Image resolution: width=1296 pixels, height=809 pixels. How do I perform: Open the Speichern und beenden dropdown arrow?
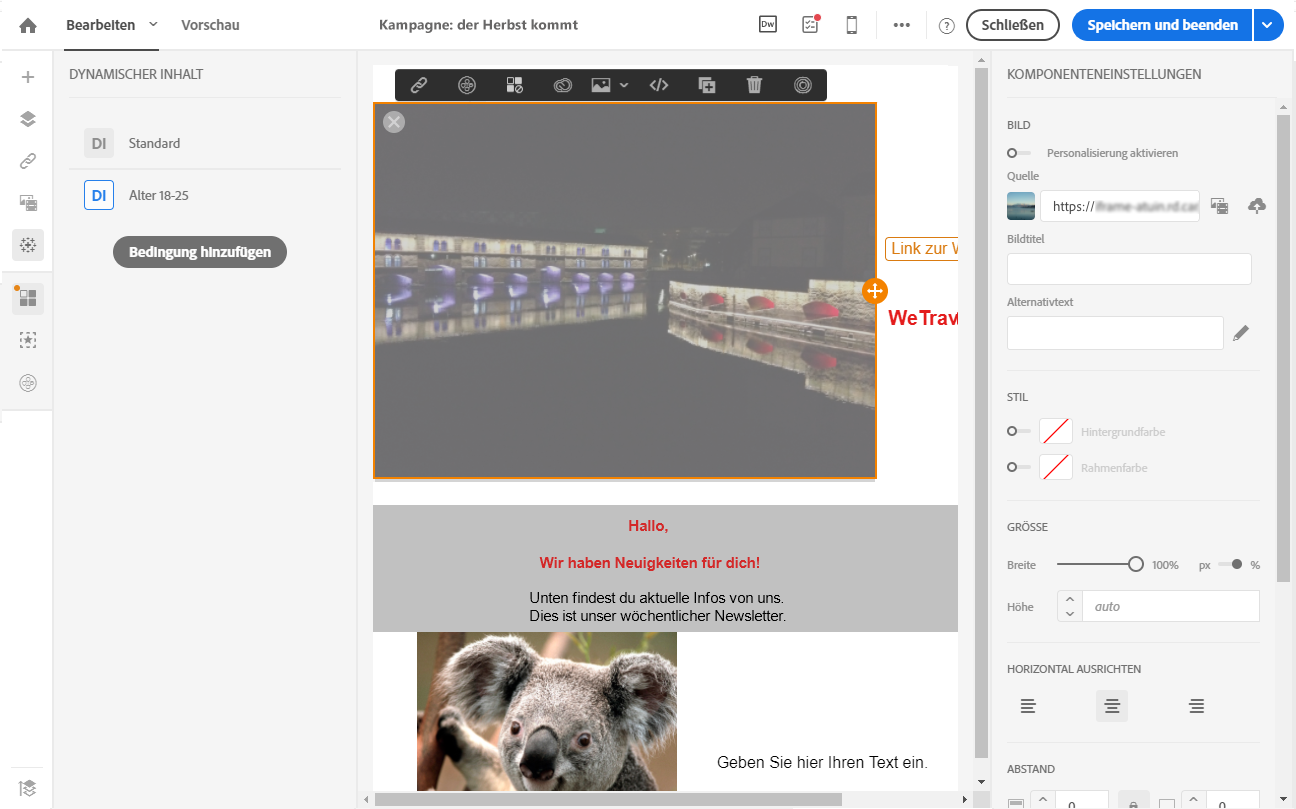pos(1268,25)
